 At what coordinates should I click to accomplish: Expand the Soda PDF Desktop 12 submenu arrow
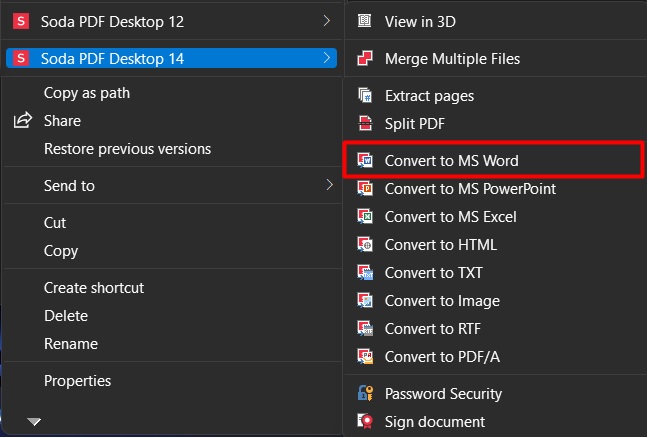click(327, 21)
